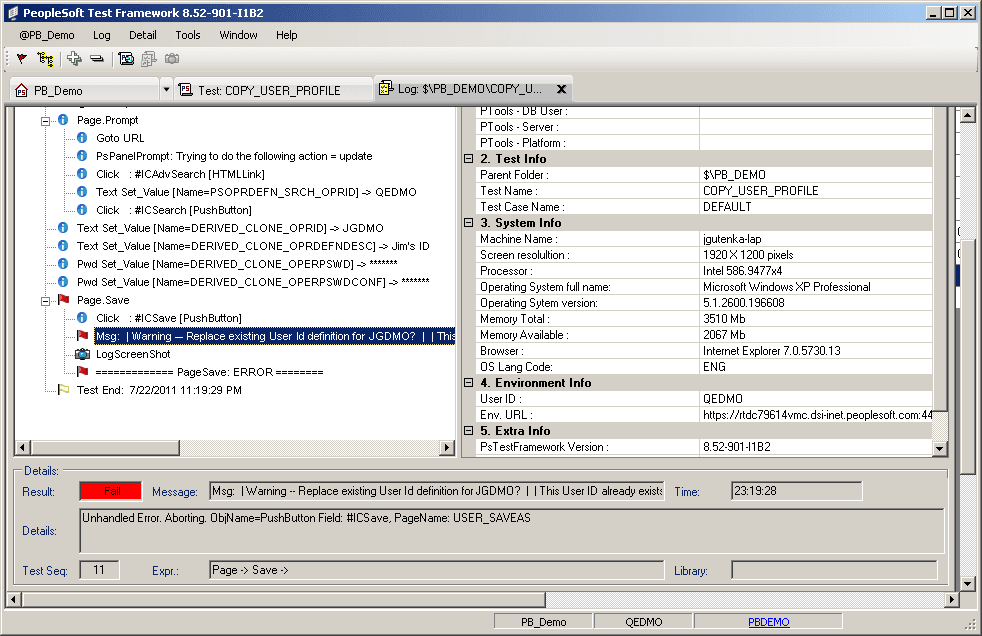This screenshot has width=982, height=636.
Task: Open the PB_Demo dropdown arrow
Action: [x=166, y=89]
